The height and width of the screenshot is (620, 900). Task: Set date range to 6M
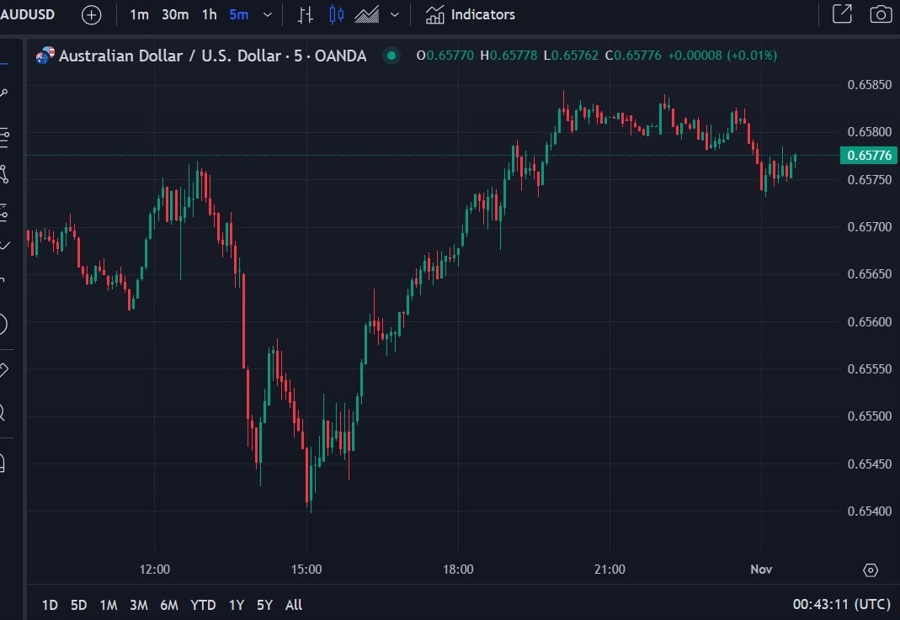[169, 605]
